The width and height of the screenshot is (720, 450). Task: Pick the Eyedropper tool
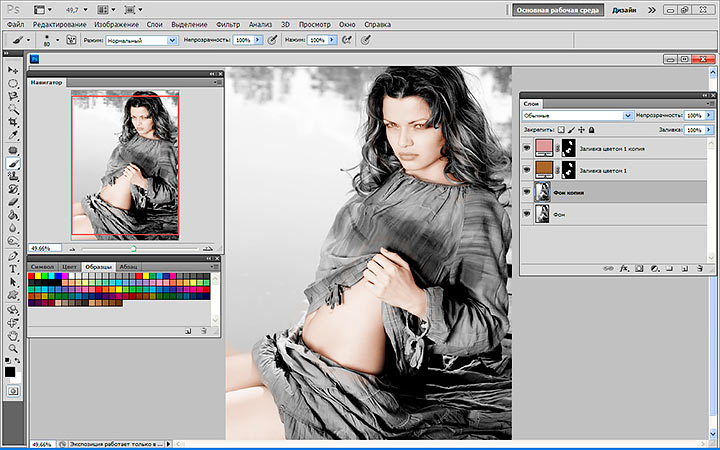click(13, 135)
